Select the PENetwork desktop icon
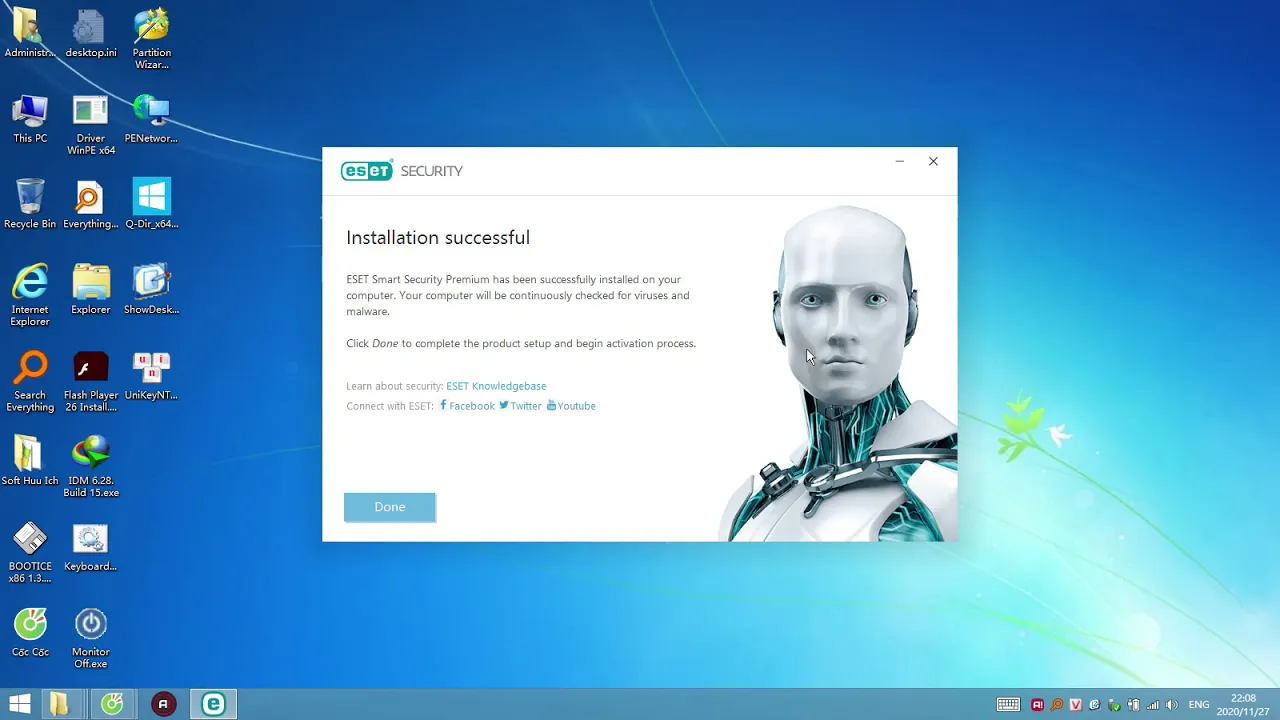1280x720 pixels. (152, 119)
